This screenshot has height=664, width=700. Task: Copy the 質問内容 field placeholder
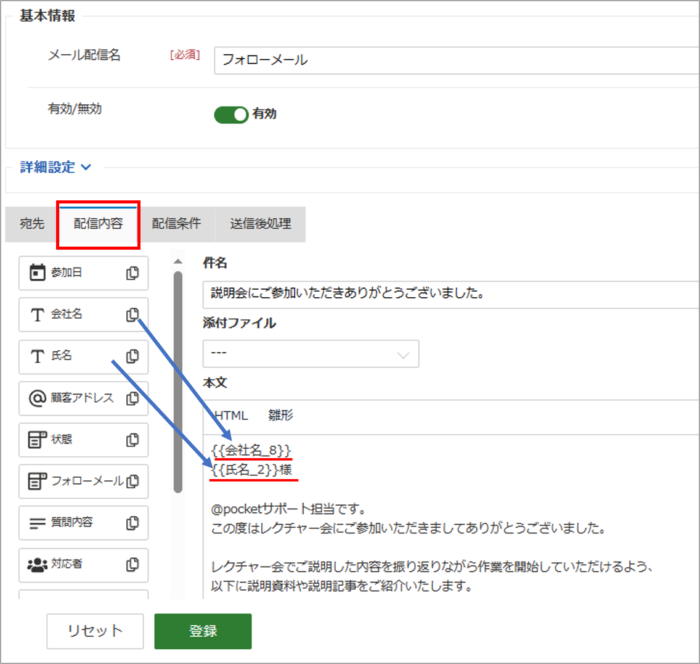tap(132, 522)
